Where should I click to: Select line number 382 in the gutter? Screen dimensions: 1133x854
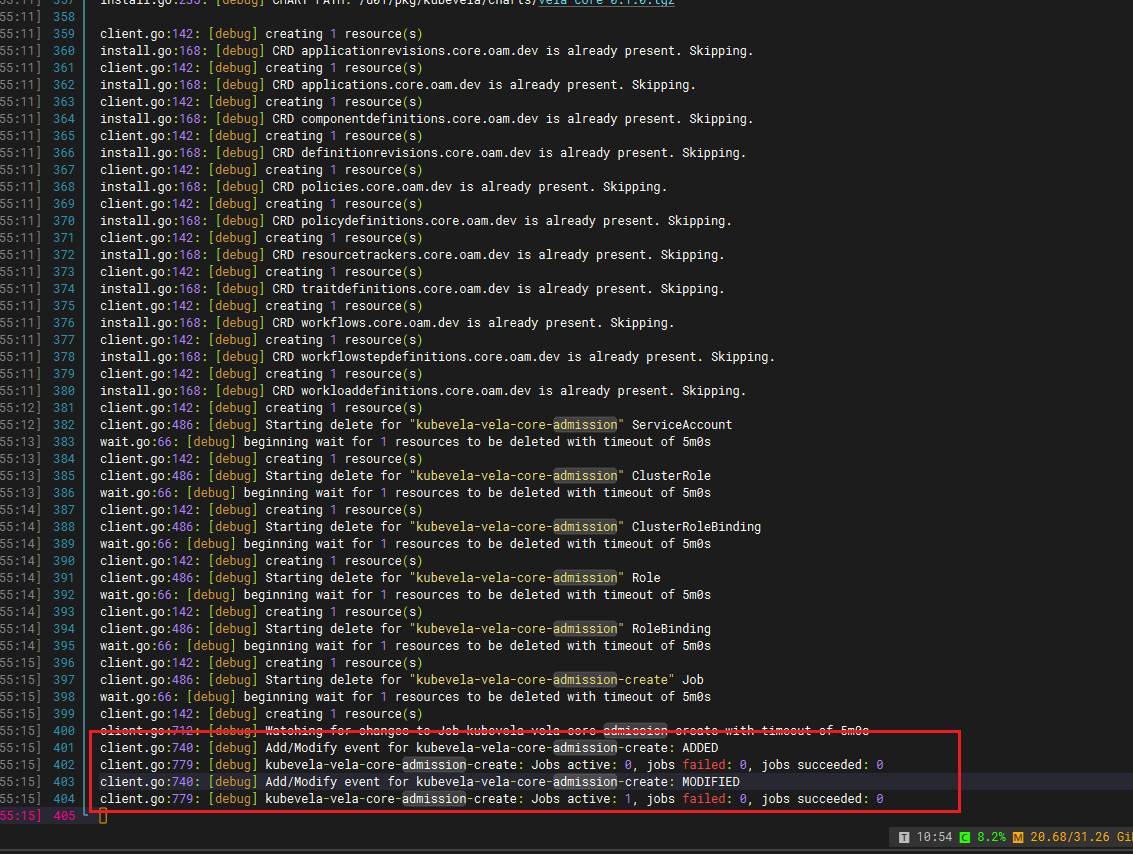pyautogui.click(x=64, y=425)
